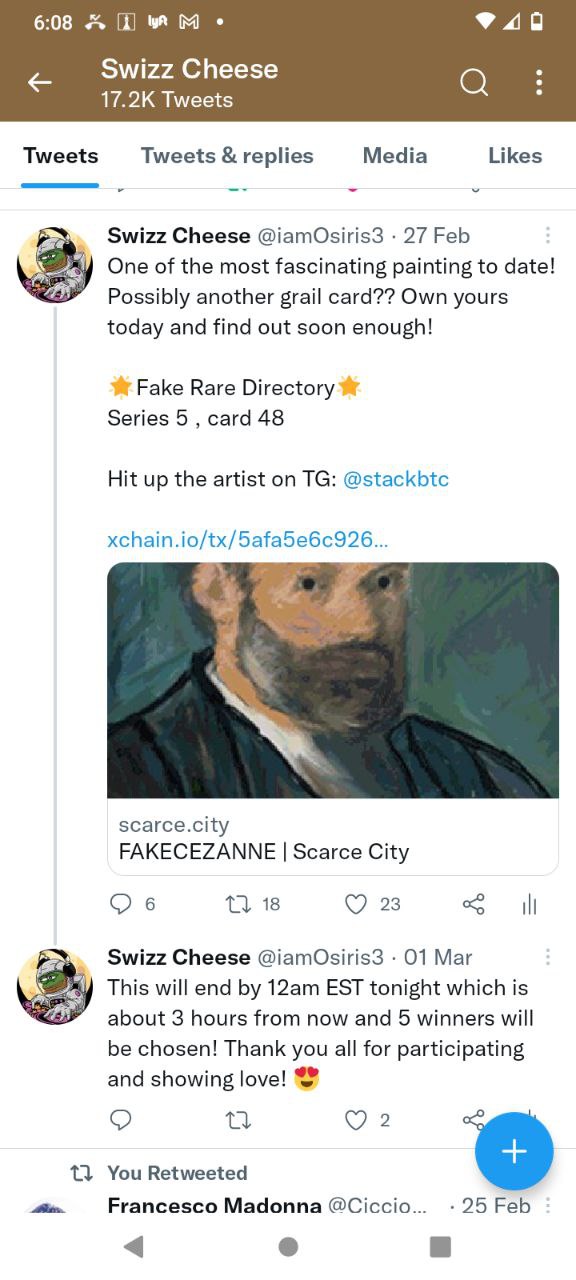576x1280 pixels.
Task: Open search on Swizz Cheese profile
Action: 474,83
